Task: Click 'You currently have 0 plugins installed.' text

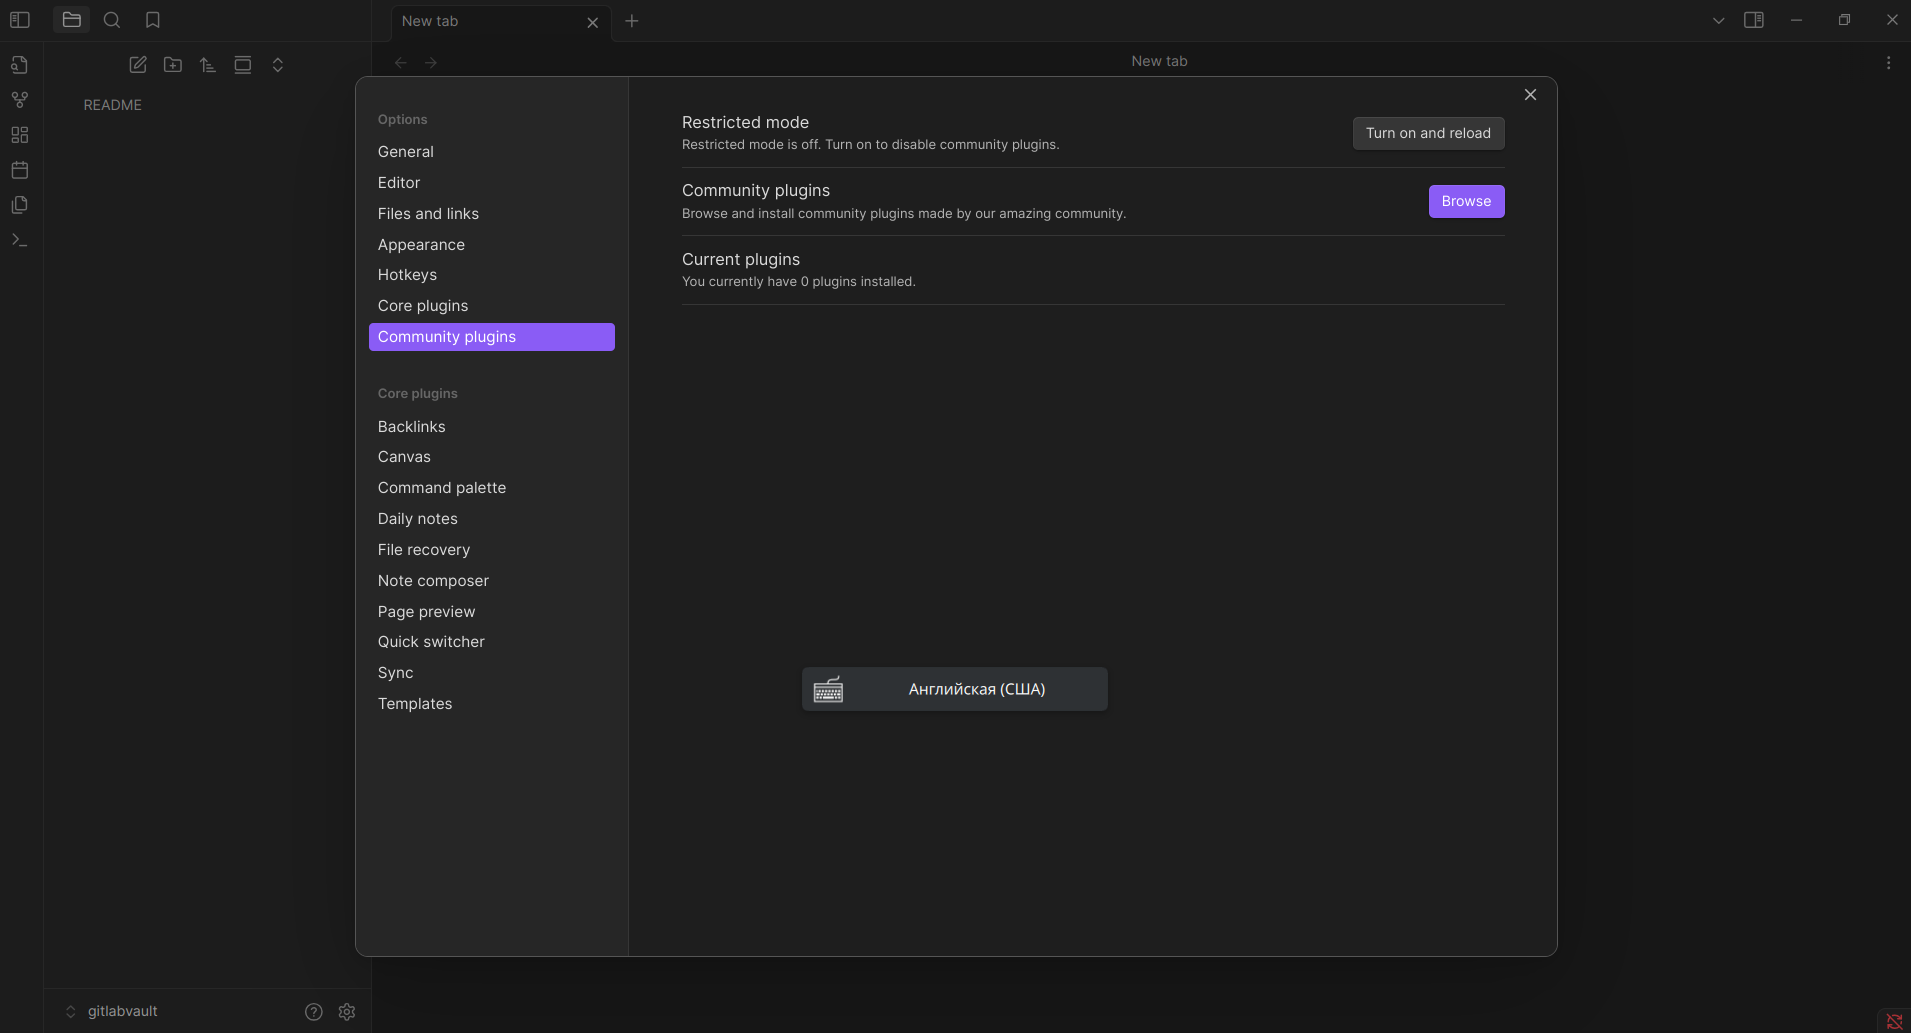Action: pyautogui.click(x=799, y=282)
